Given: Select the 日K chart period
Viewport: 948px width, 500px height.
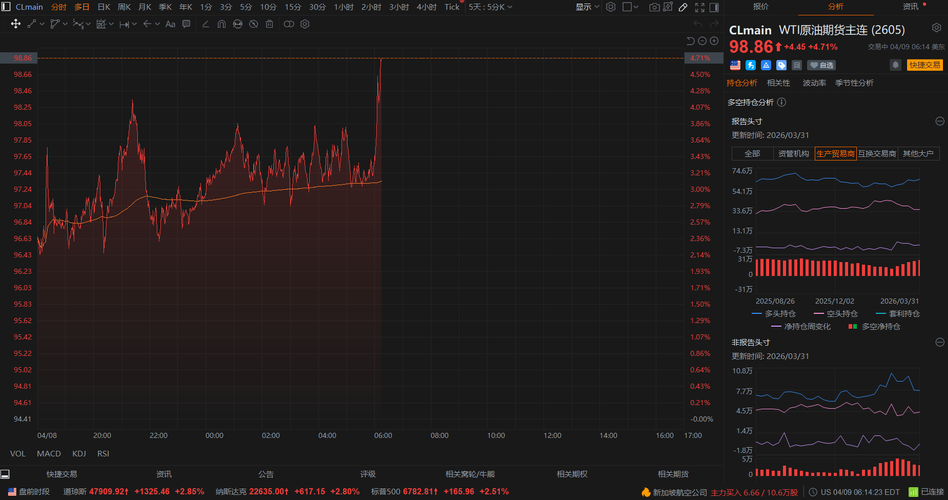Looking at the screenshot, I should coord(104,7).
